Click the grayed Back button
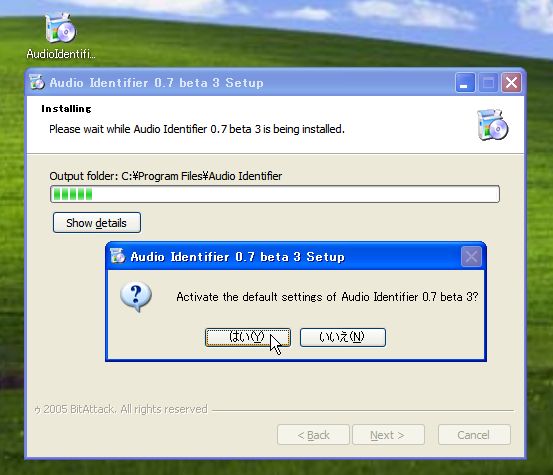553x475 pixels. (314, 435)
